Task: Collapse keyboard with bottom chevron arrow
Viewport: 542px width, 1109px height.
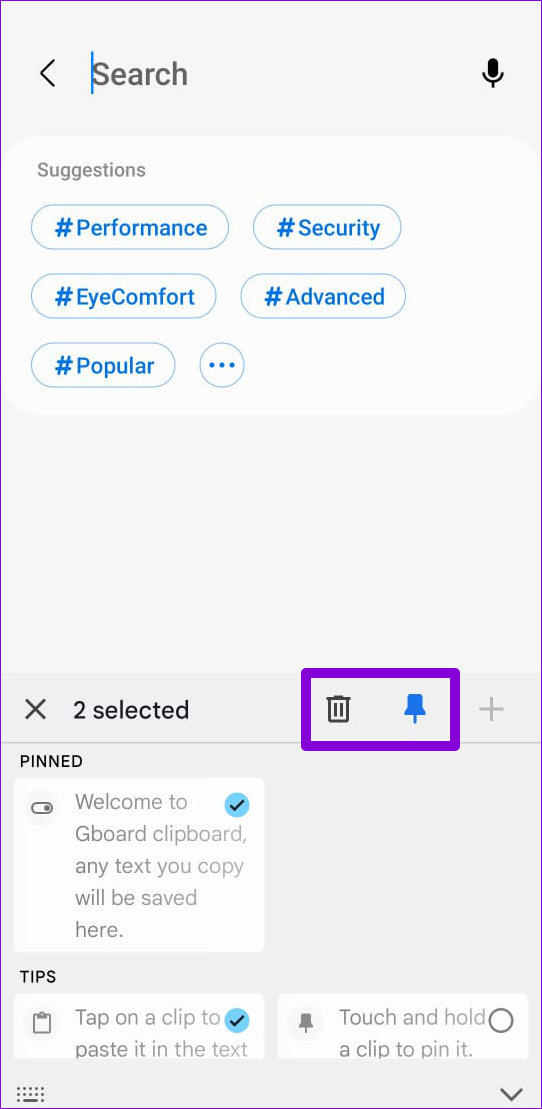Action: [511, 1094]
